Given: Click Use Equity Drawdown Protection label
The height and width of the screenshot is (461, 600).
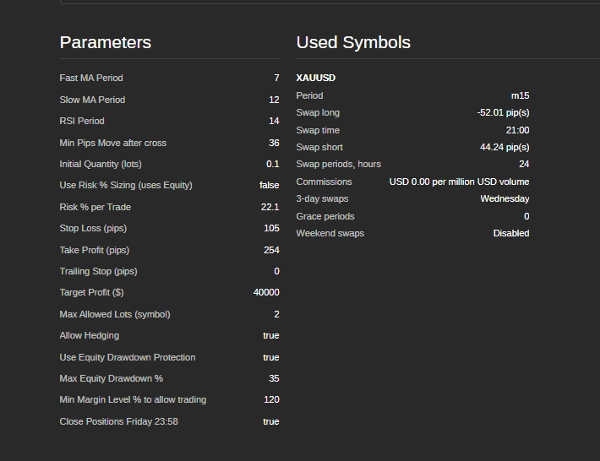Looking at the screenshot, I should [x=127, y=357].
